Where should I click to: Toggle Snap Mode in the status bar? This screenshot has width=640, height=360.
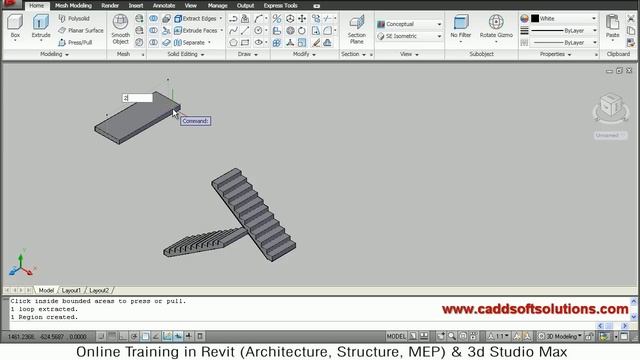tap(101, 336)
